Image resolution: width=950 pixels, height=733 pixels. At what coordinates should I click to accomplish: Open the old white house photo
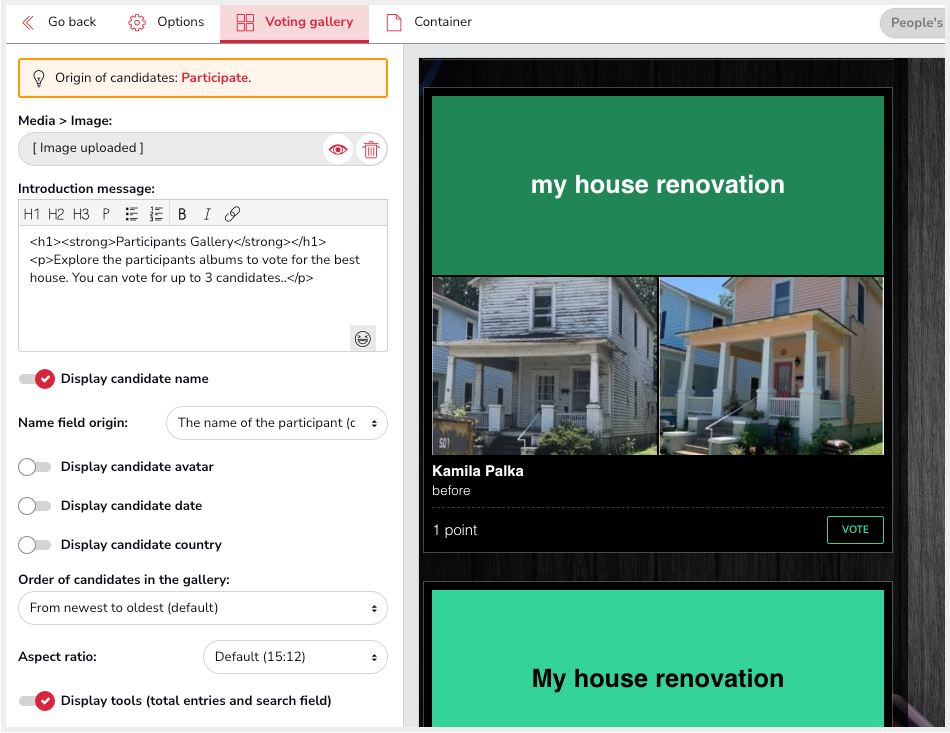pos(545,366)
